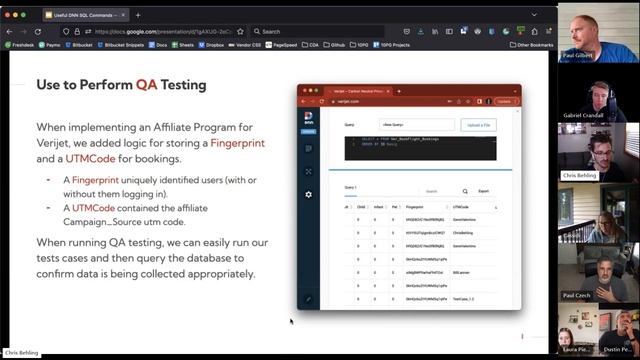
Task: Expand the list all tabs chevron
Action: click(534, 15)
